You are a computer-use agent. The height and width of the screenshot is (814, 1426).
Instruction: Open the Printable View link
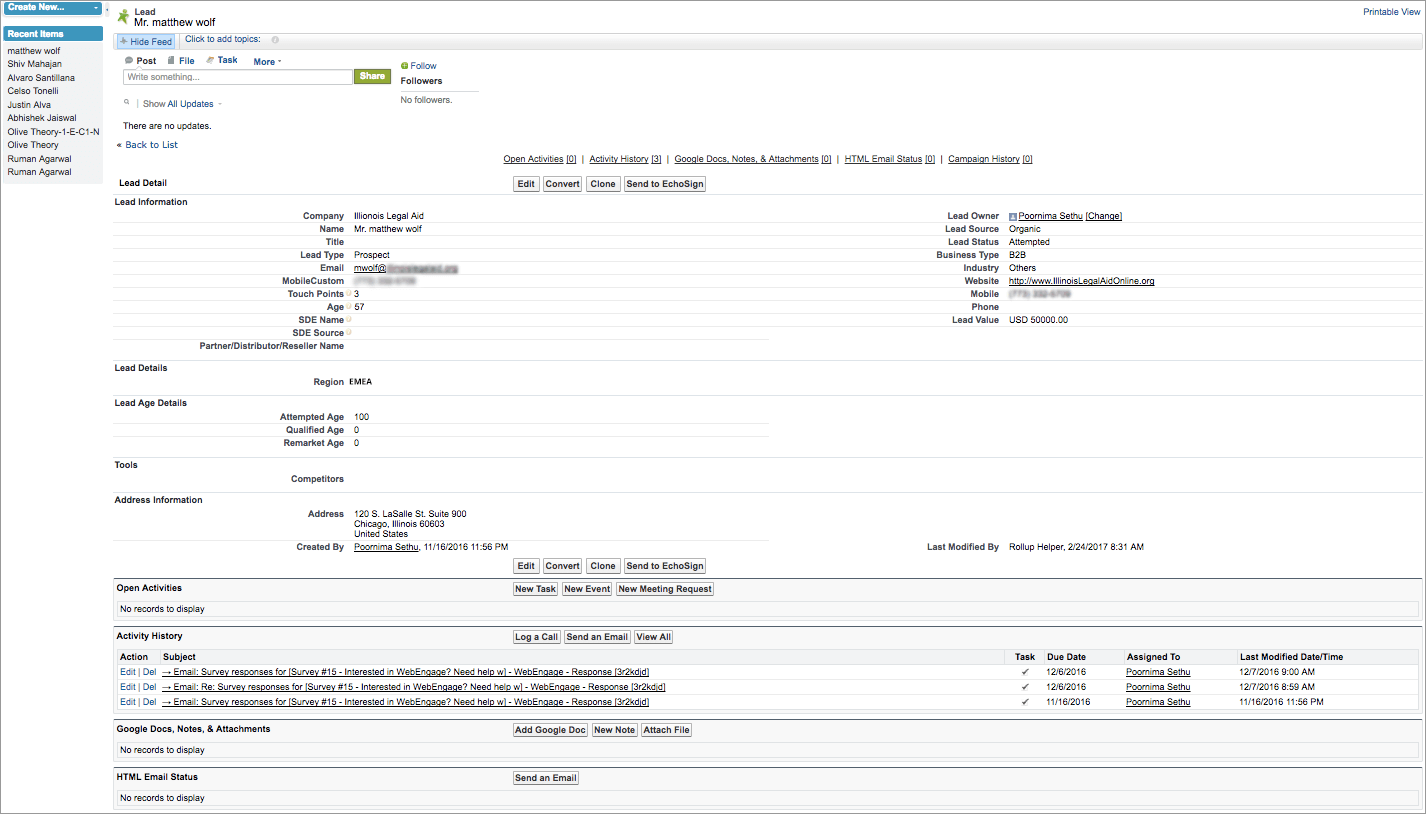(x=1391, y=12)
